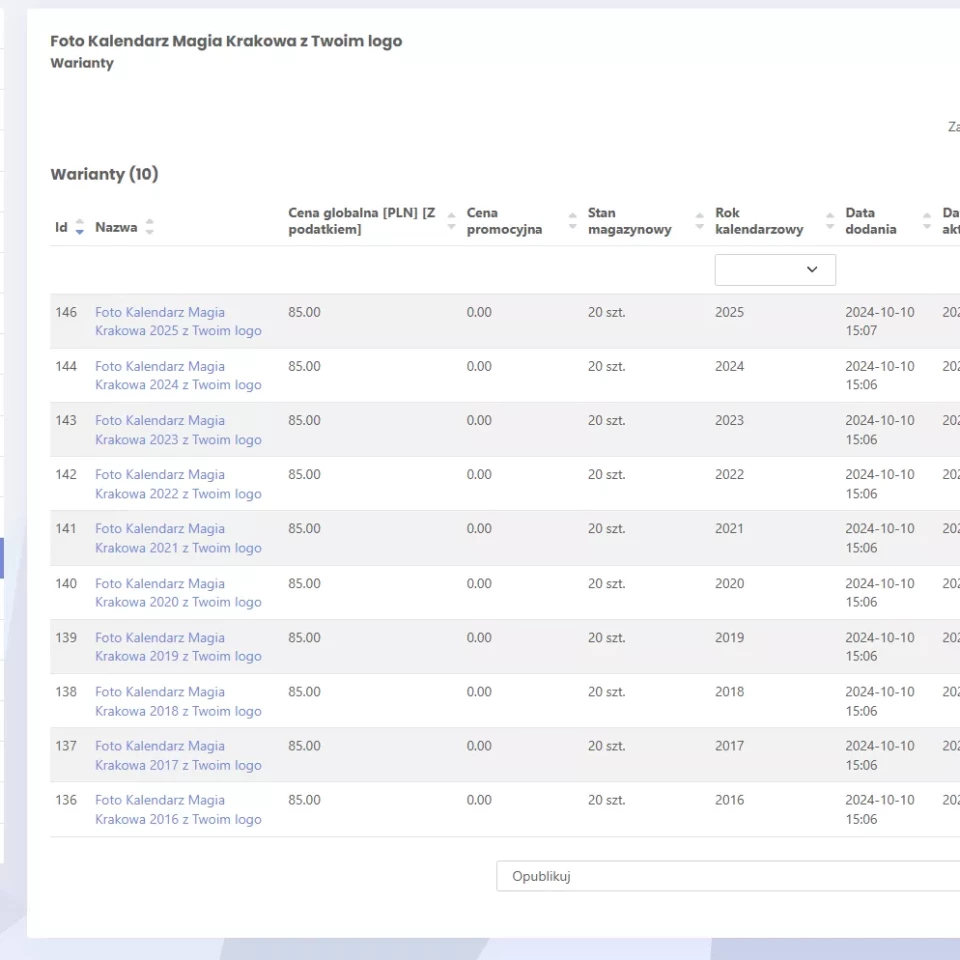The image size is (960, 960).
Task: Open the Krakowa 2022 variant link
Action: click(178, 484)
